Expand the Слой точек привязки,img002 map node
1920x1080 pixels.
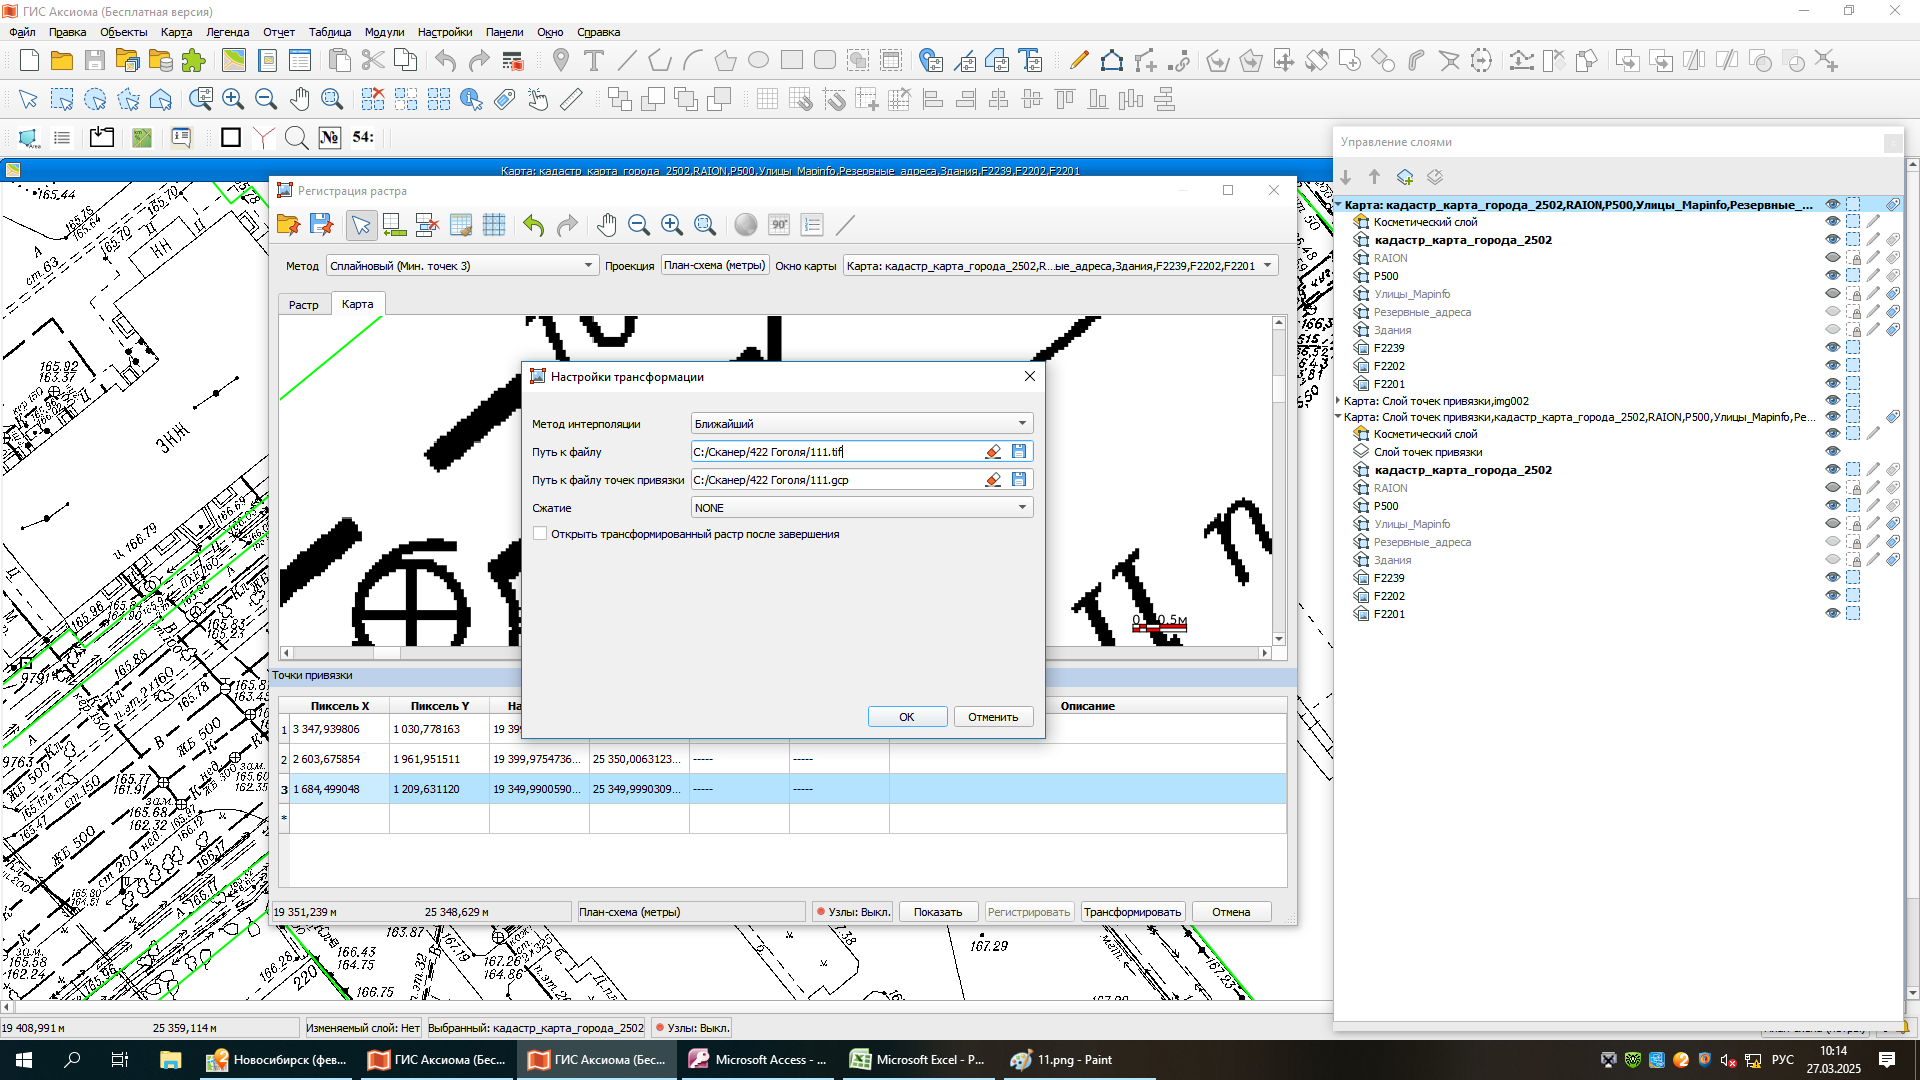[x=1338, y=401]
